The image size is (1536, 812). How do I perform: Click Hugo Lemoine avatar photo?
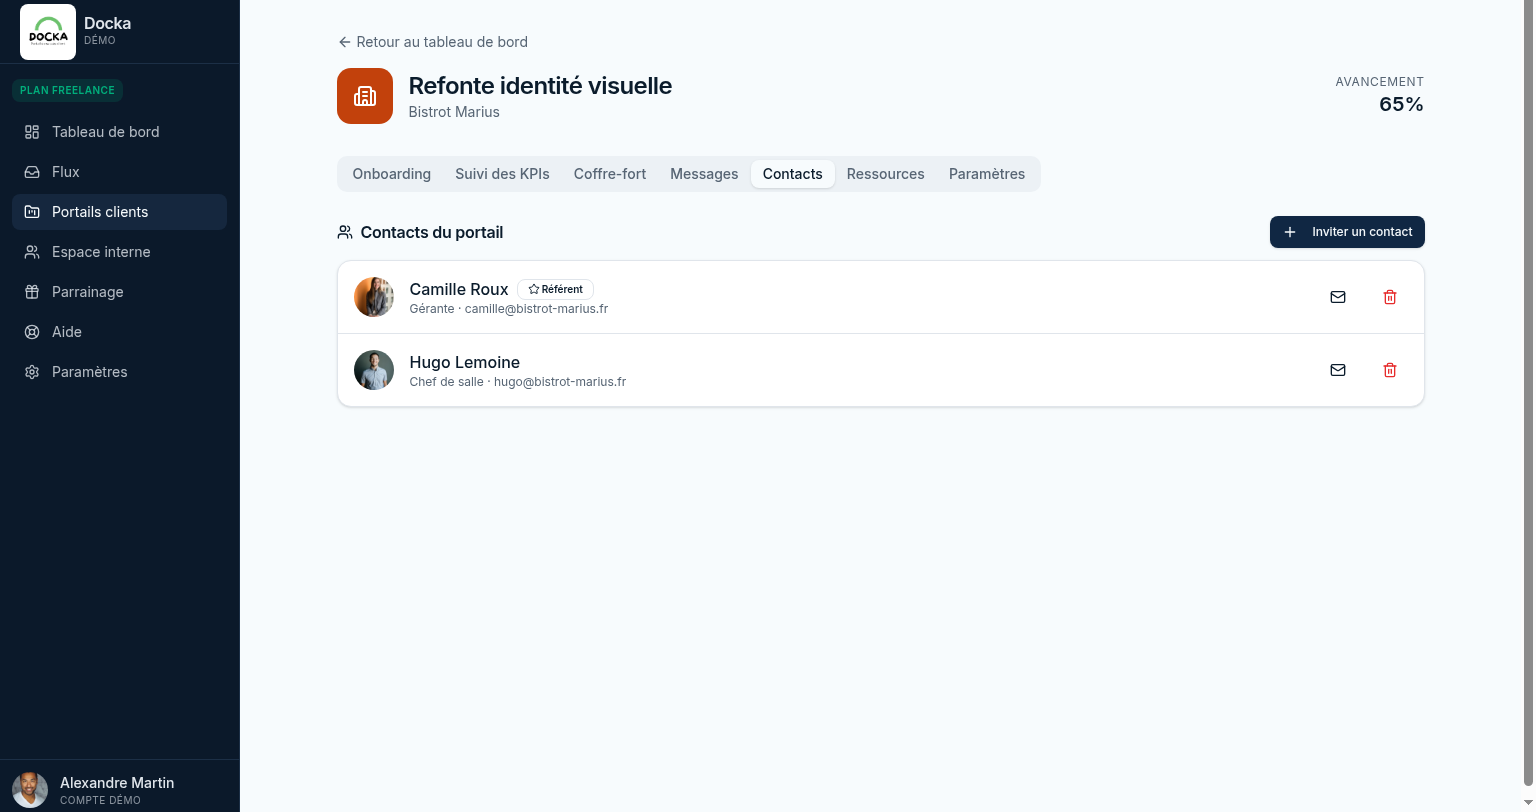(x=374, y=370)
